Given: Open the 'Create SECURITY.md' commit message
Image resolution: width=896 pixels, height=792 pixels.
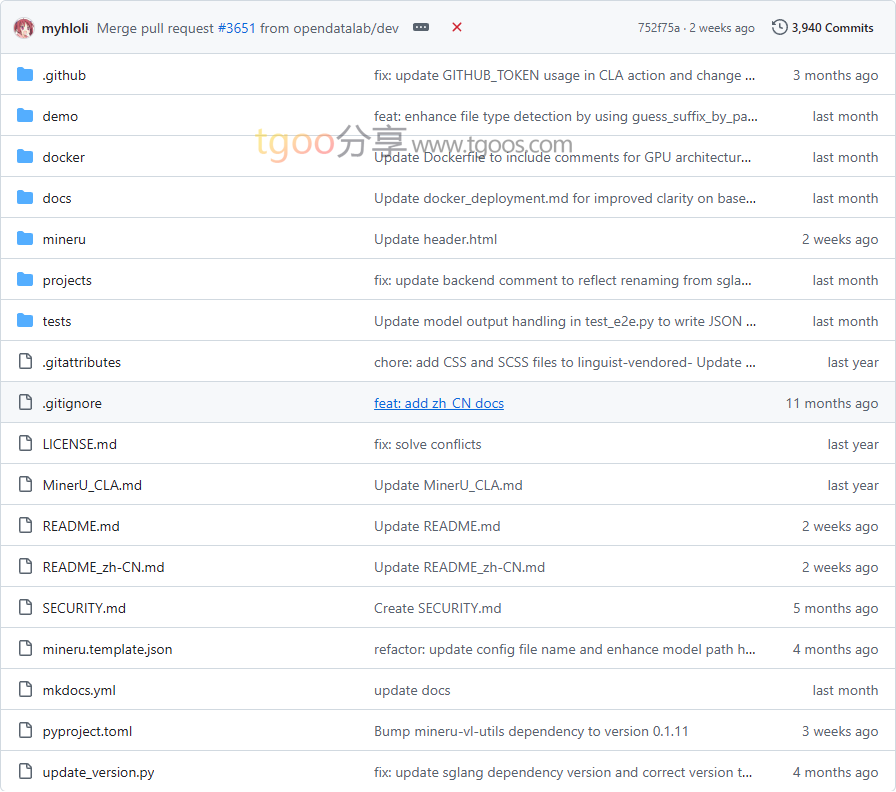Looking at the screenshot, I should tap(438, 608).
